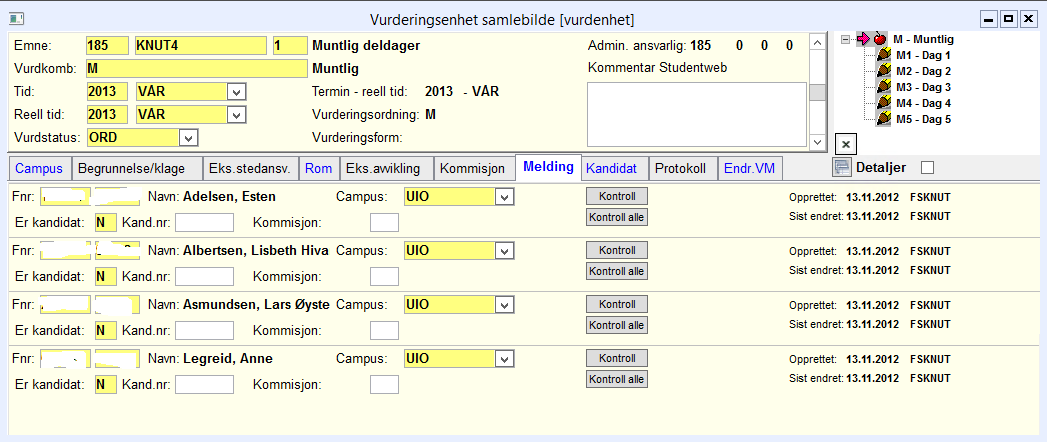The height and width of the screenshot is (442, 1047).
Task: Click the Emne version field showing 1
Action: 290,45
